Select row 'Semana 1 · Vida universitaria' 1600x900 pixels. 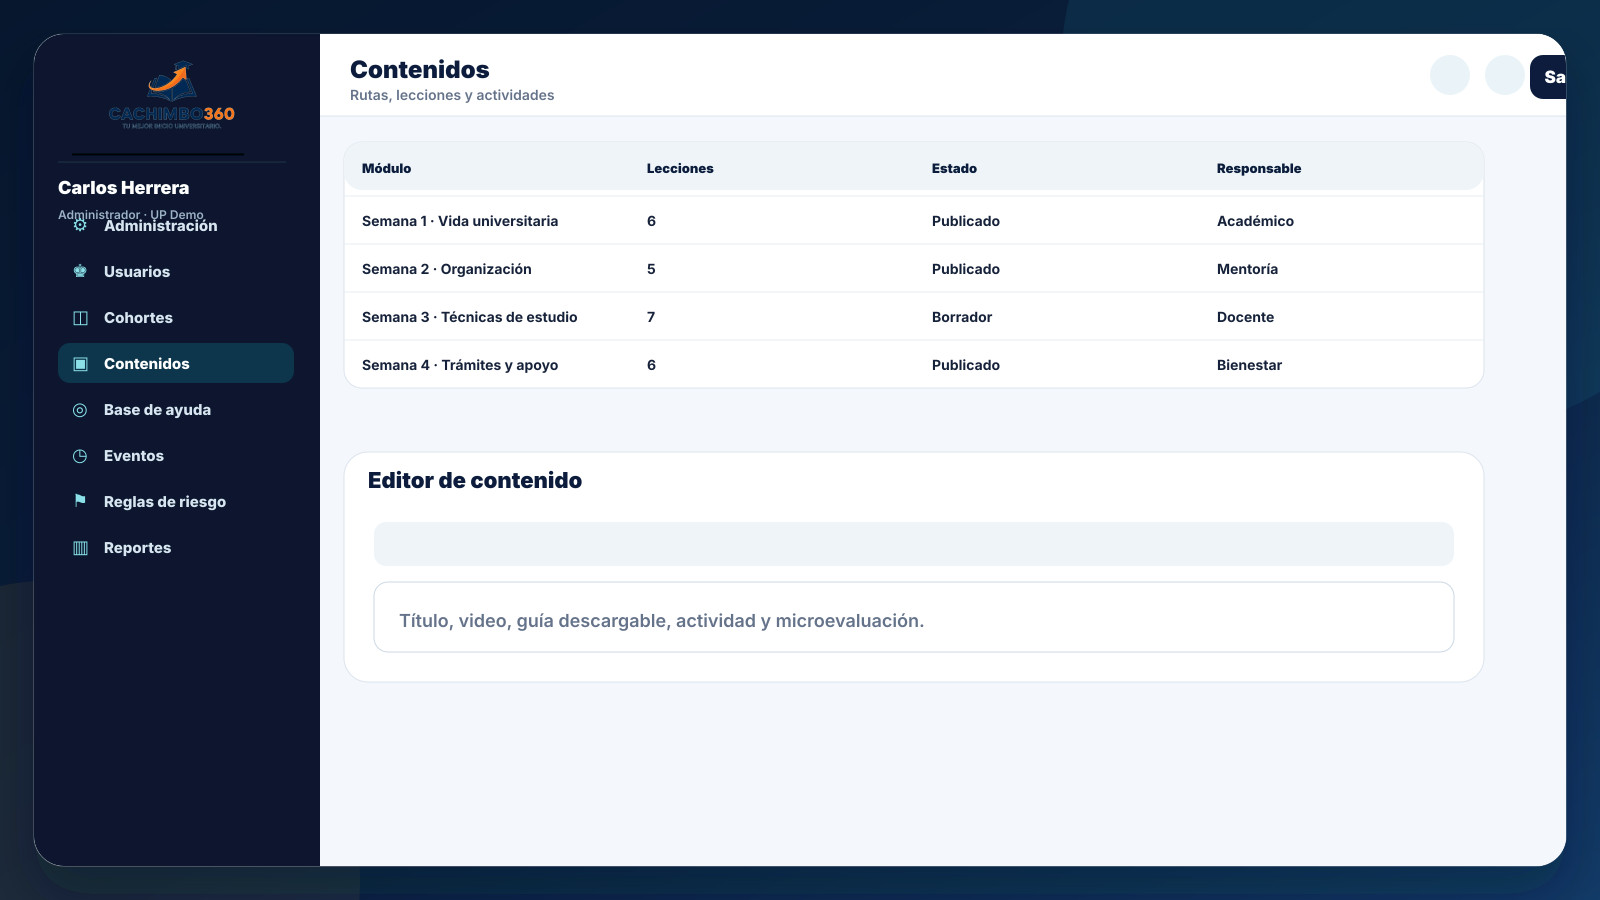coord(914,221)
